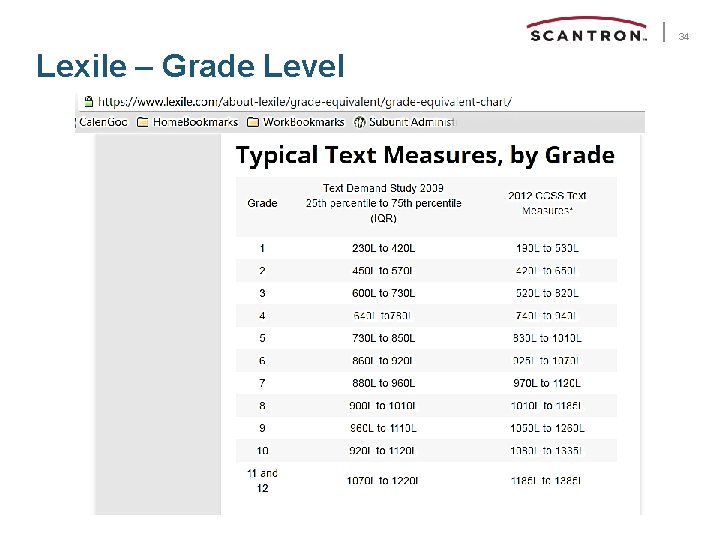Viewport: 720px width, 540px height.
Task: Click the grade 9 row number
Action: pos(262,428)
